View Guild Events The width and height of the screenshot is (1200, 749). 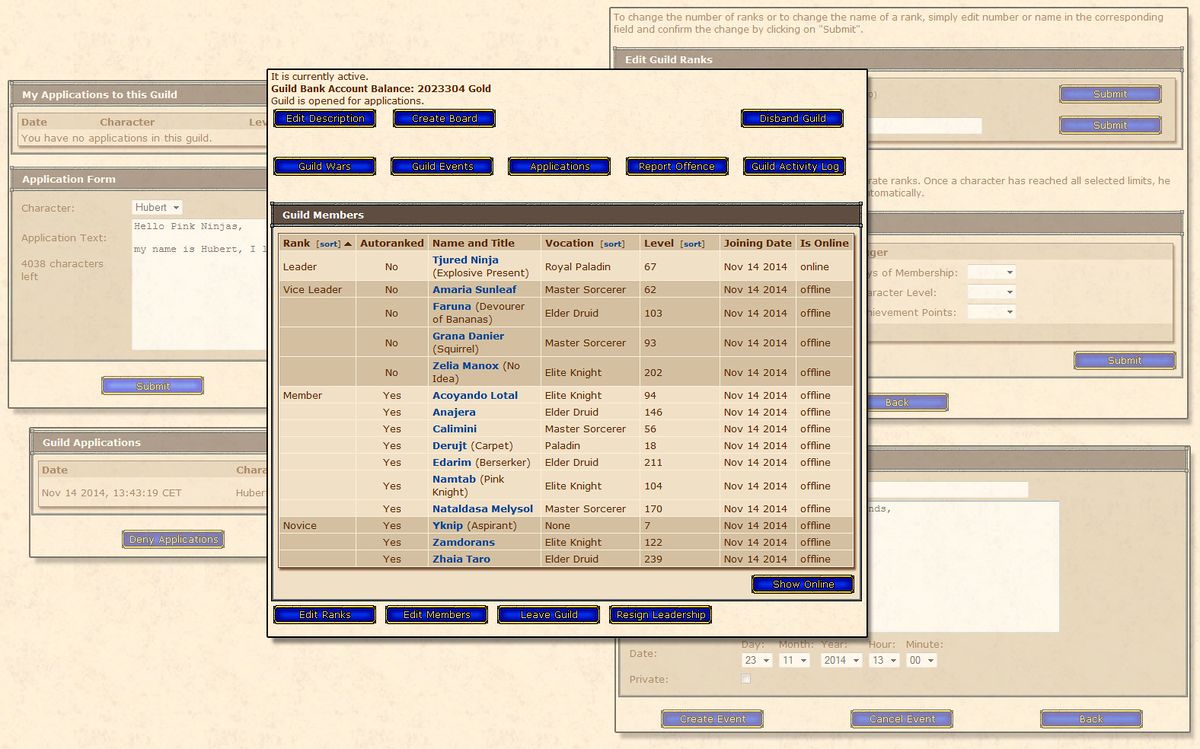441,166
